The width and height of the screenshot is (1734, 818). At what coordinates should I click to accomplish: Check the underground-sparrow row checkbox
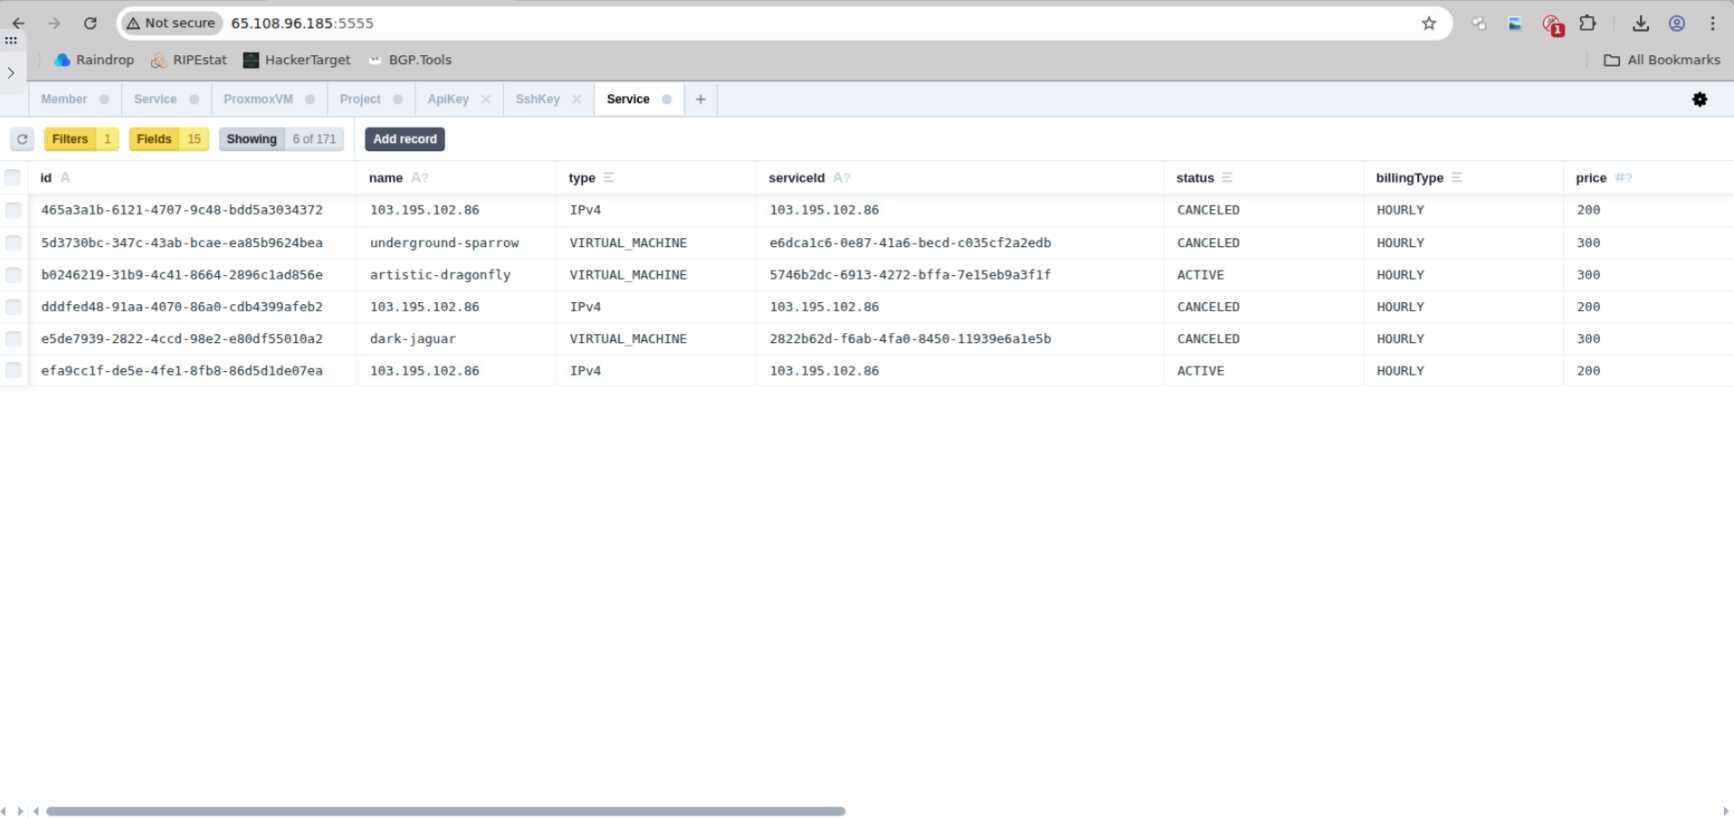(13, 243)
